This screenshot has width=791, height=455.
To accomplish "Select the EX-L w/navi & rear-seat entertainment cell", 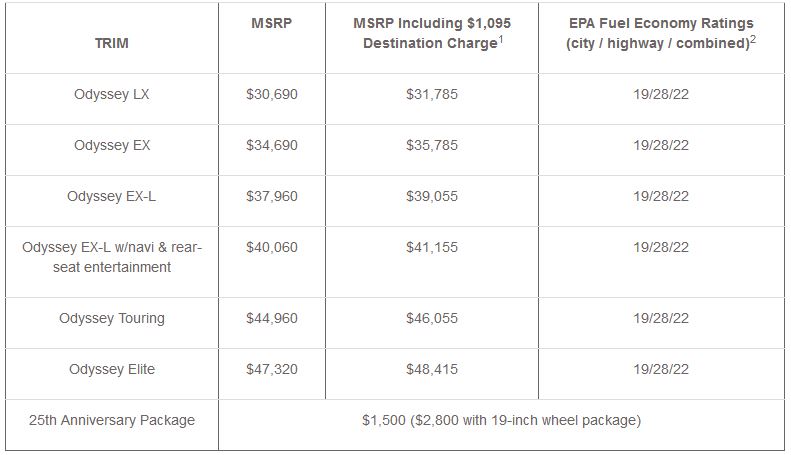I will point(112,257).
